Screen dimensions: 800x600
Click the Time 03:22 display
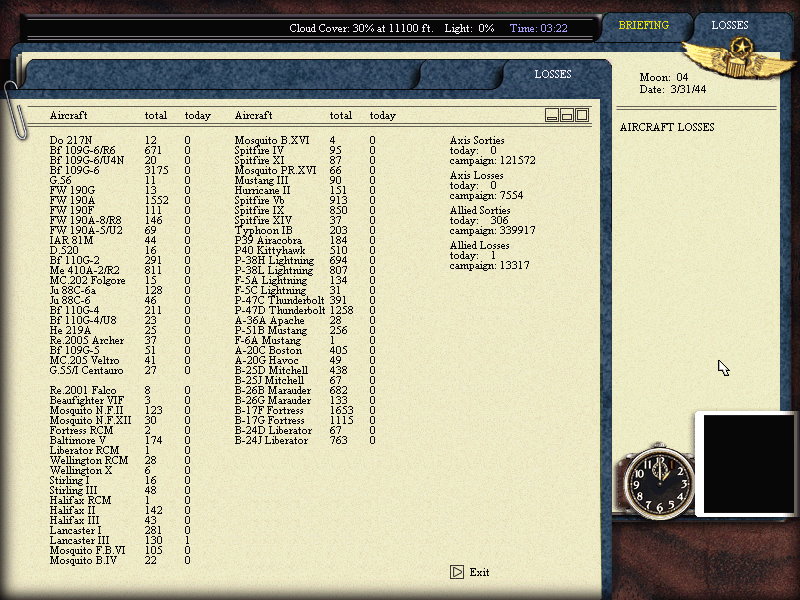click(539, 29)
